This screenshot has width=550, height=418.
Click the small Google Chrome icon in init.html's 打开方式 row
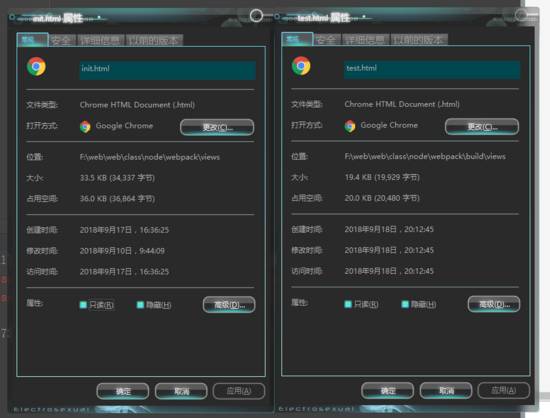point(85,127)
